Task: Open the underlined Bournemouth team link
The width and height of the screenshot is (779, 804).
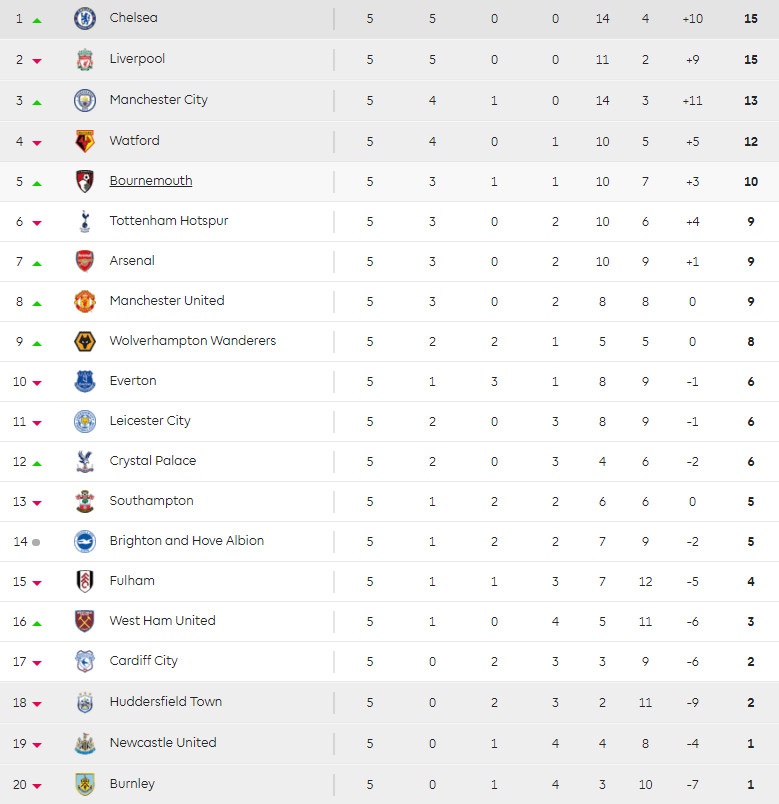Action: (151, 180)
